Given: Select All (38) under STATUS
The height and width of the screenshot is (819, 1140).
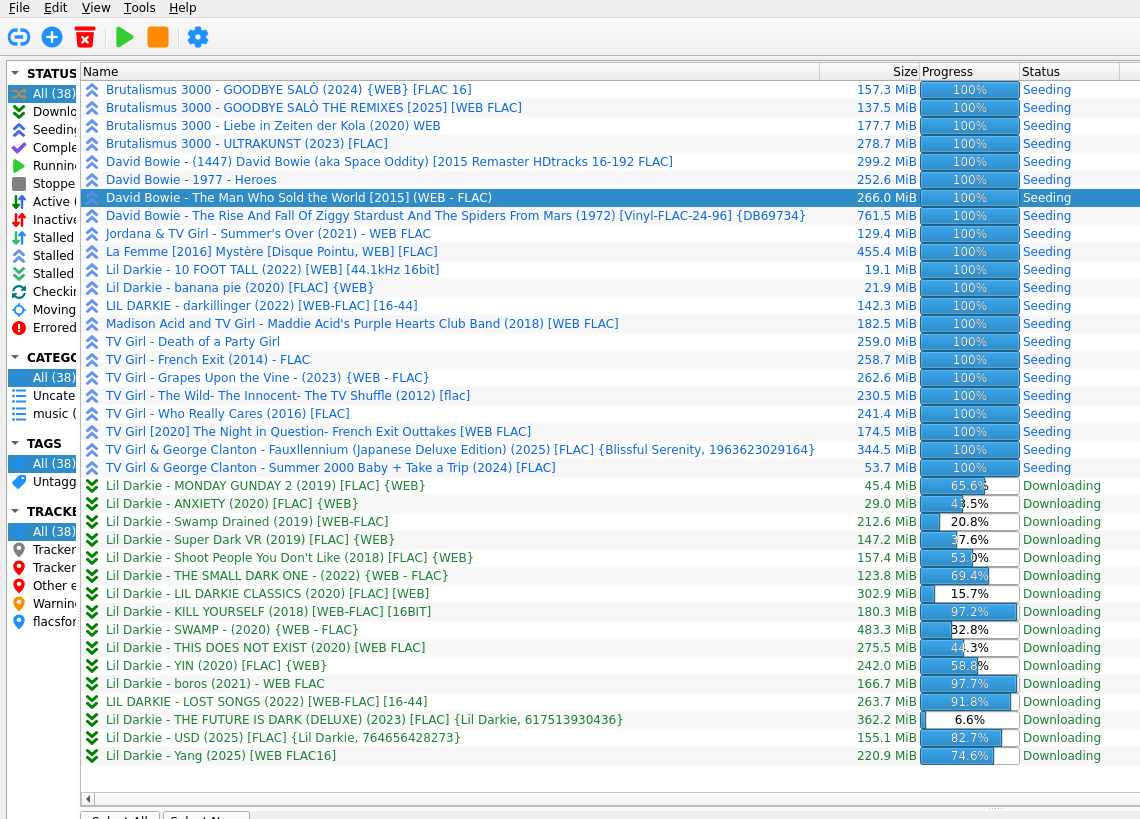Looking at the screenshot, I should click(43, 94).
